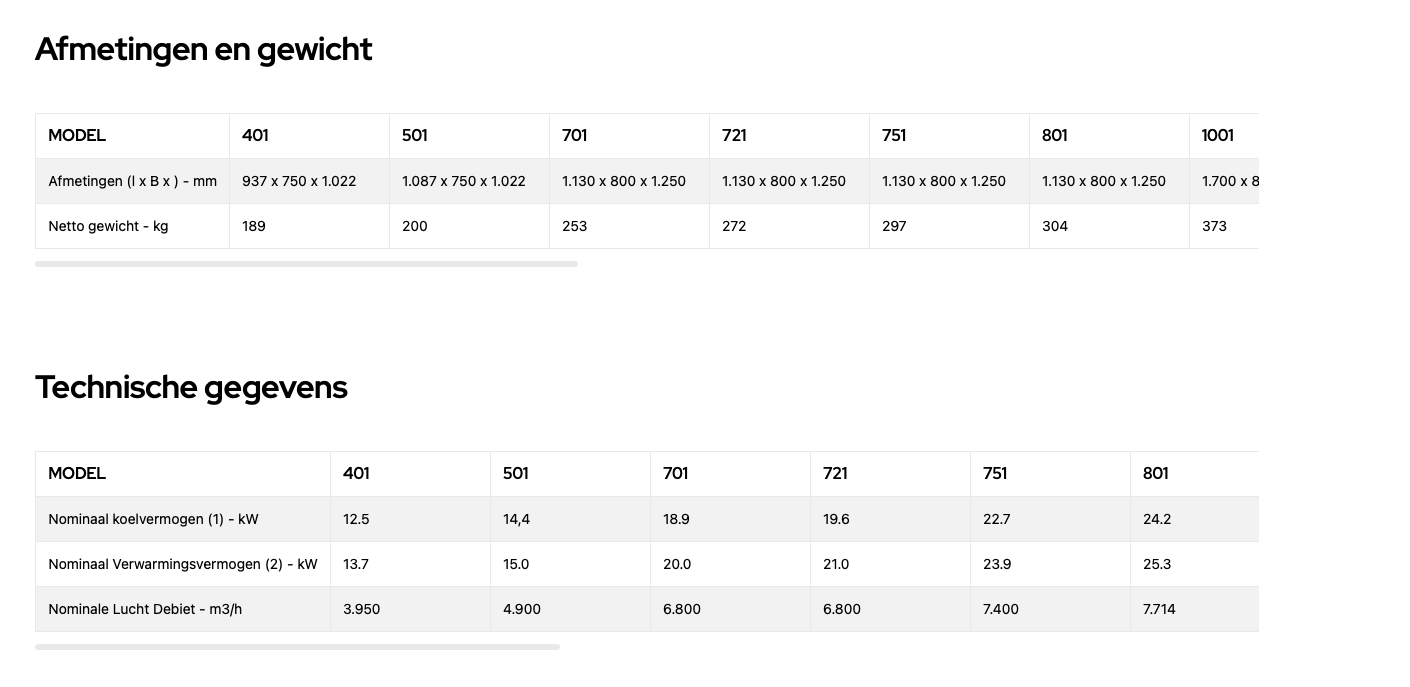Viewport: 1410px width, 687px height.
Task: Select the 937 x 750 x 1.022 dimensions cell
Action: 309,181
